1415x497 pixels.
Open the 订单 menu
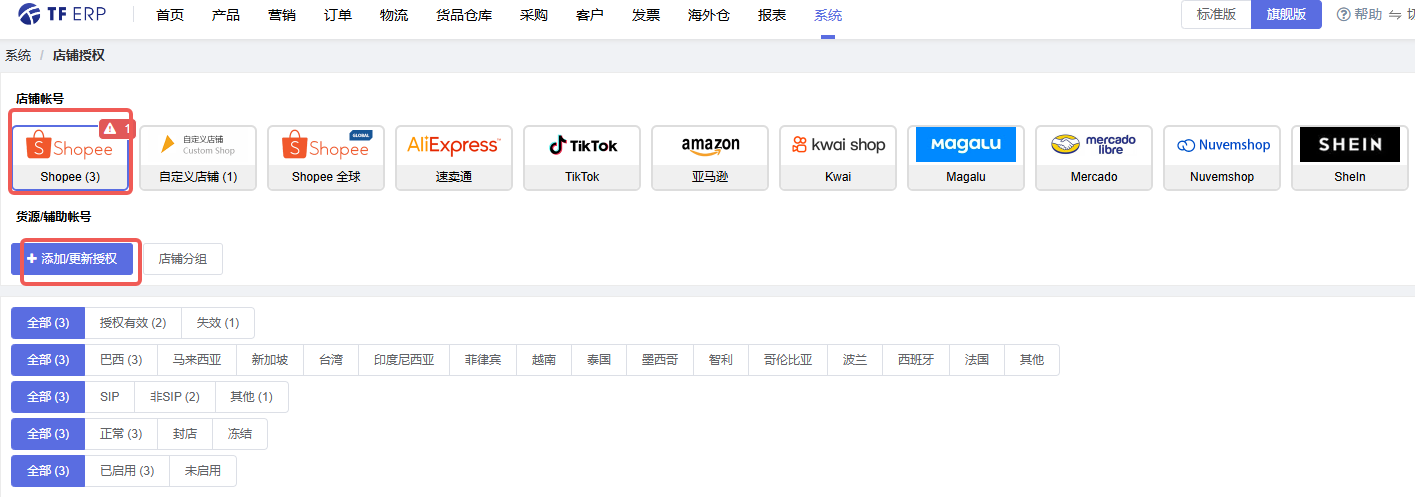point(338,15)
